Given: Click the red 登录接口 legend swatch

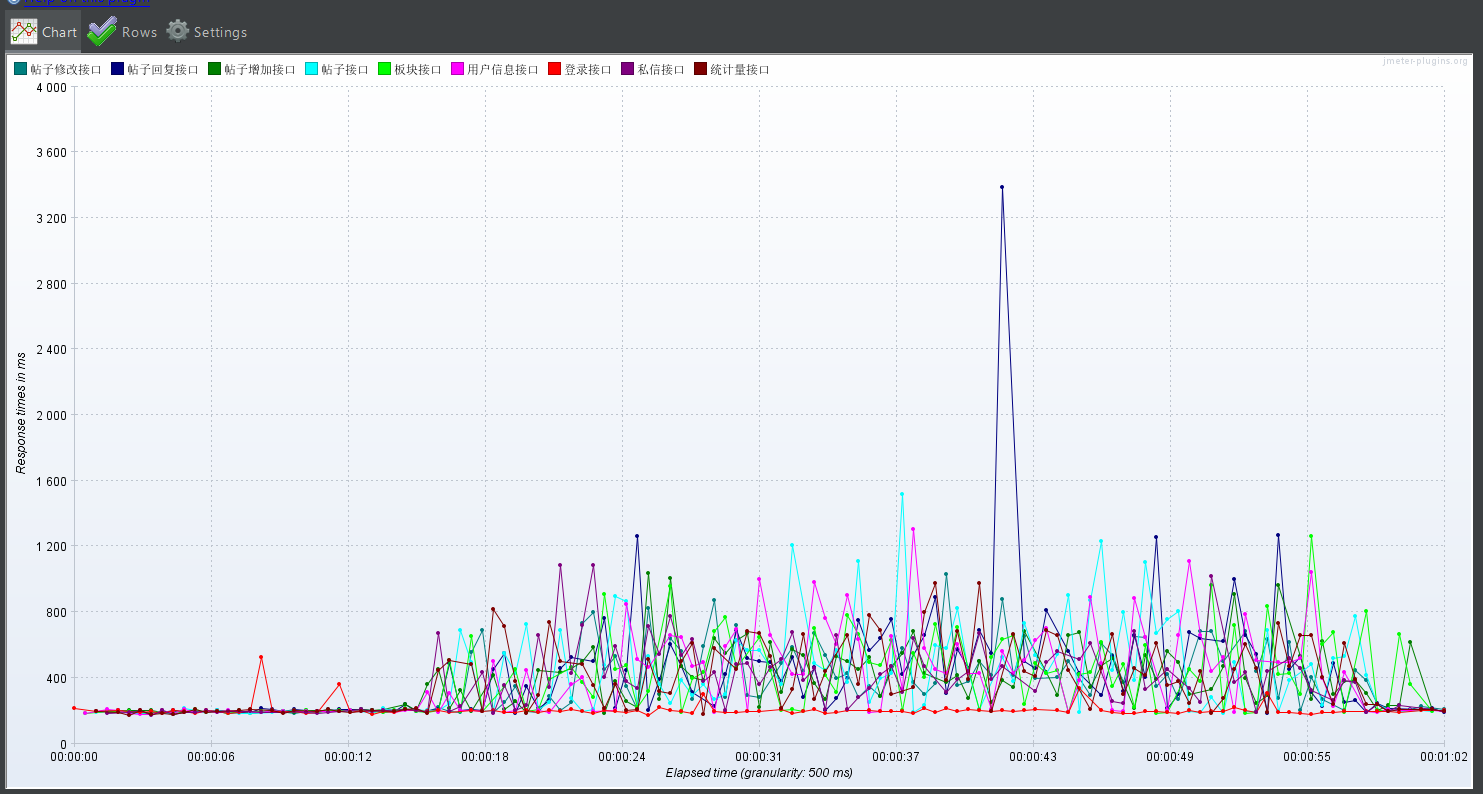Looking at the screenshot, I should [x=554, y=69].
